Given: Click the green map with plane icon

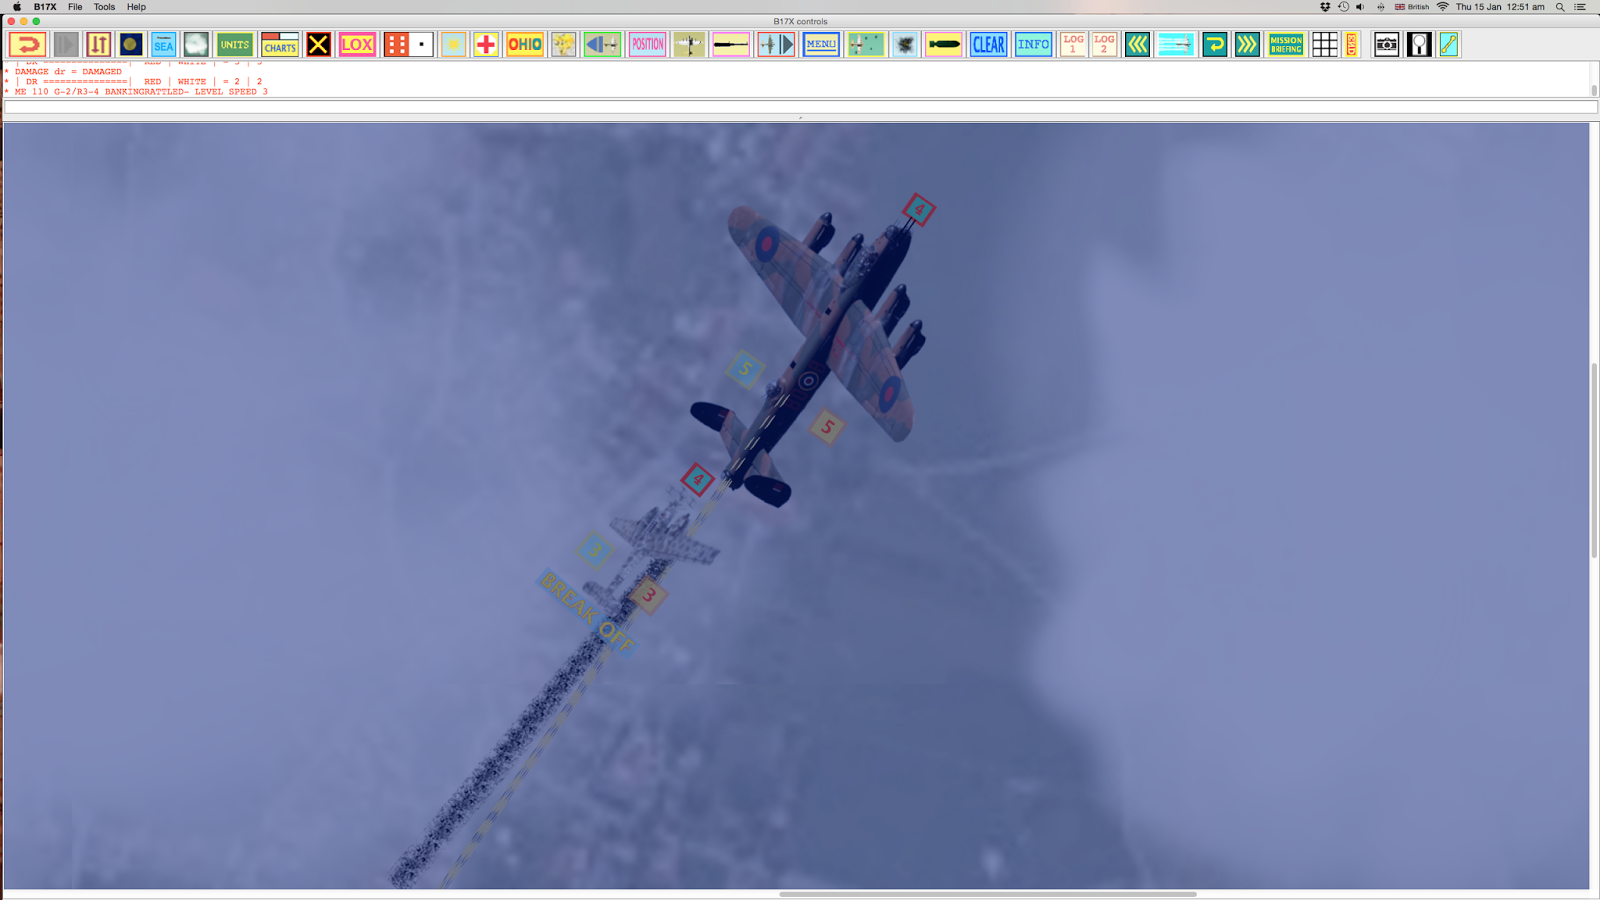Looking at the screenshot, I should pos(866,45).
